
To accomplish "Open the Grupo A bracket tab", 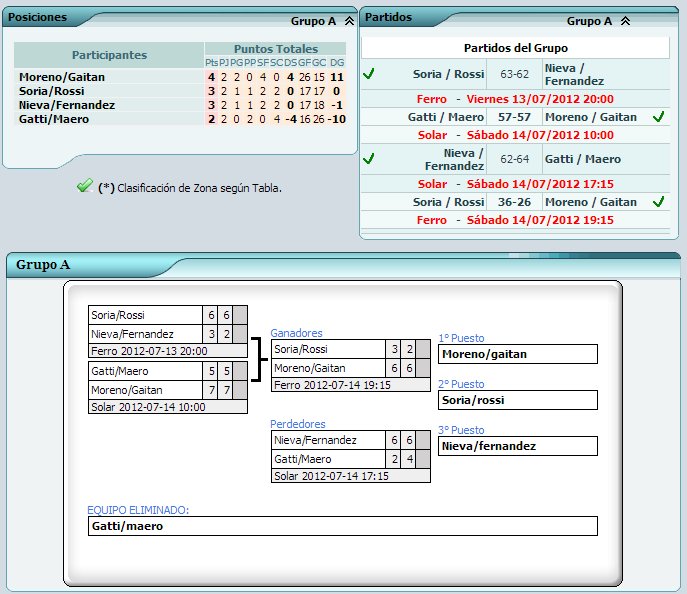I will pos(39,265).
